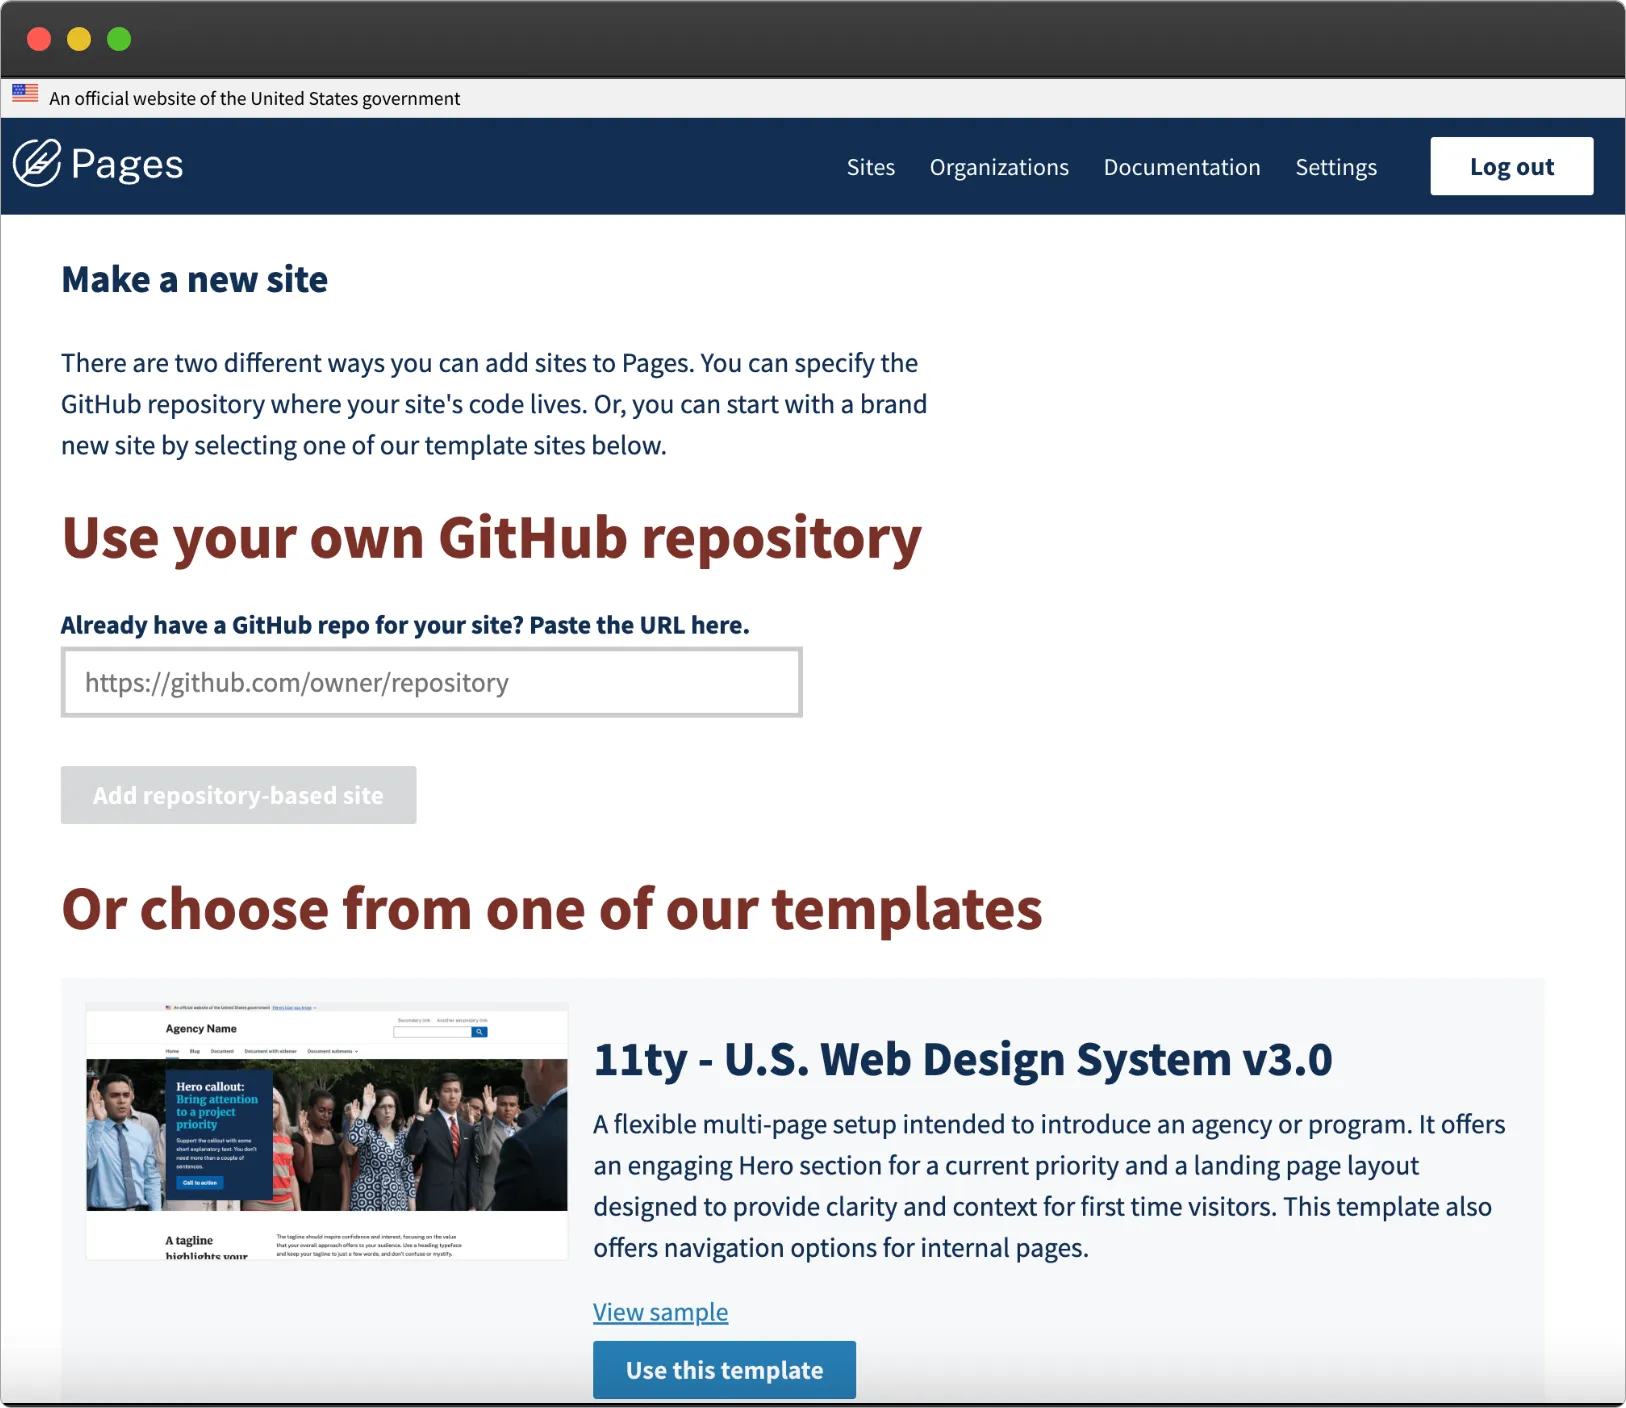Click Add repository-based site button

(x=238, y=795)
